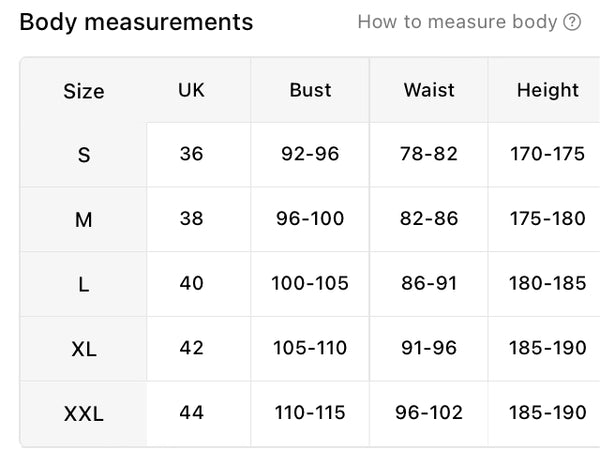This screenshot has width=600, height=449.
Task: Click the Body measurements heading
Action: coord(136,22)
